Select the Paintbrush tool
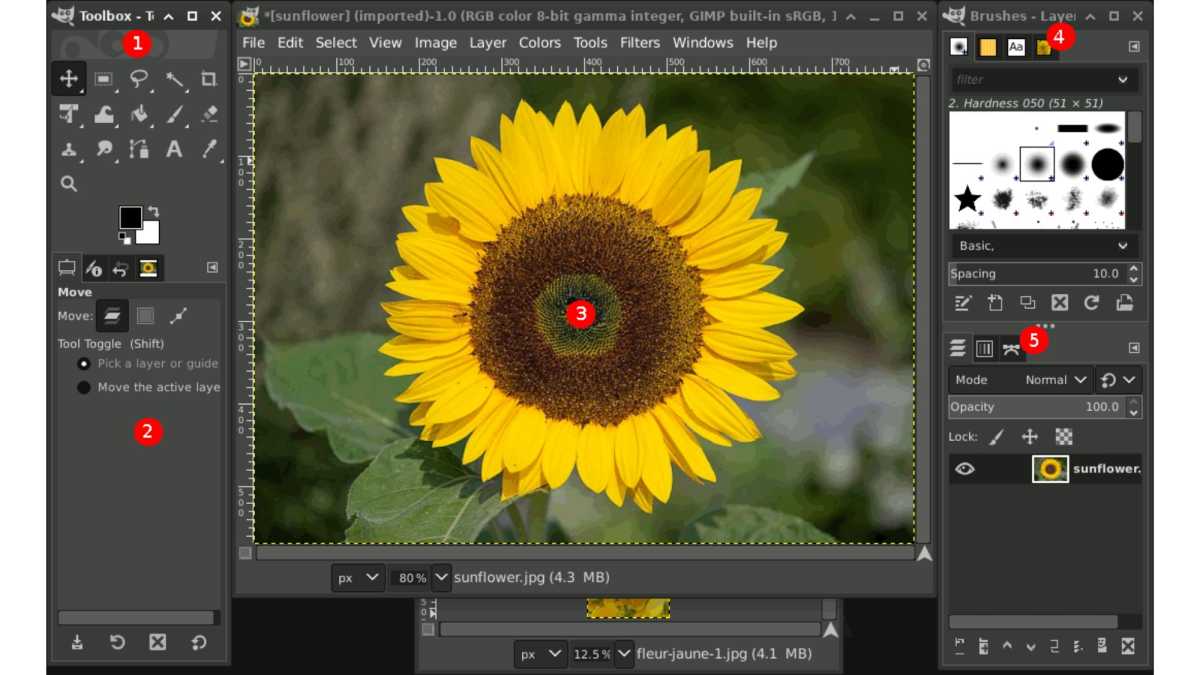This screenshot has width=1200, height=675. point(174,114)
